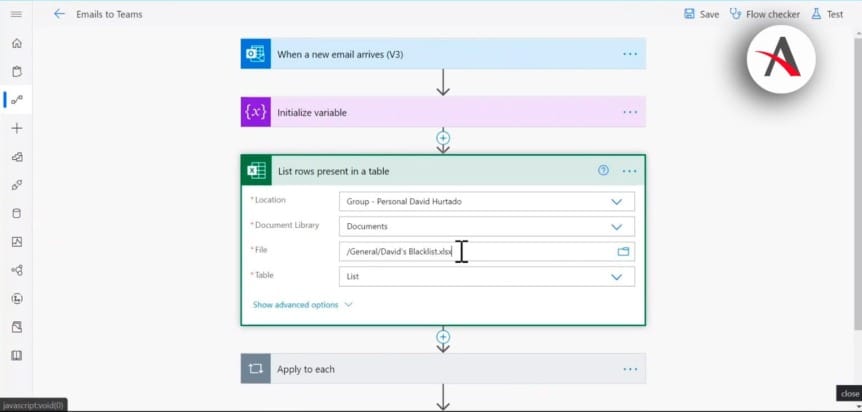This screenshot has width=862, height=412.
Task: Open menu for Apply to each
Action: pyautogui.click(x=630, y=369)
